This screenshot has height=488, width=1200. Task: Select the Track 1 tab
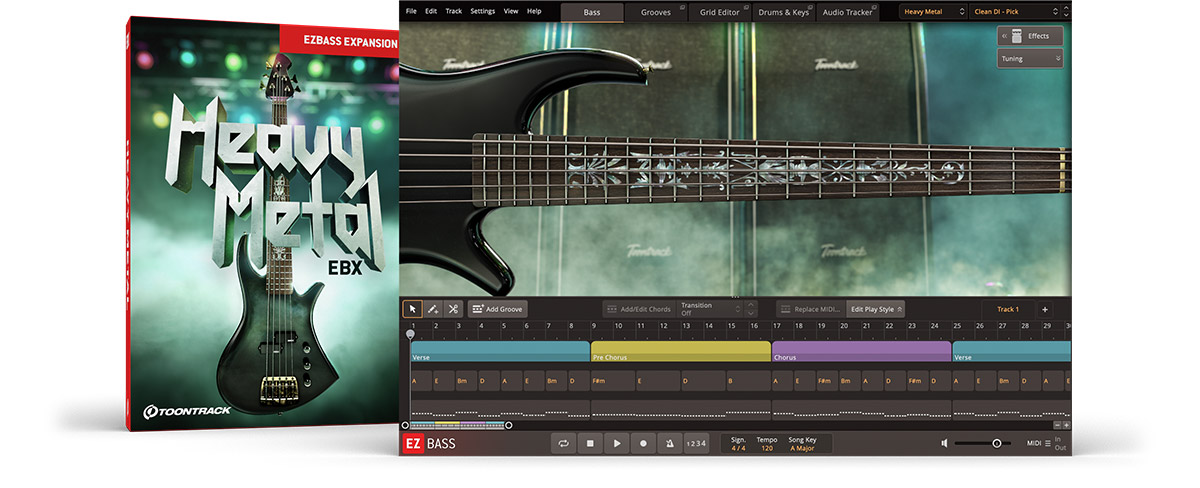(x=1007, y=309)
